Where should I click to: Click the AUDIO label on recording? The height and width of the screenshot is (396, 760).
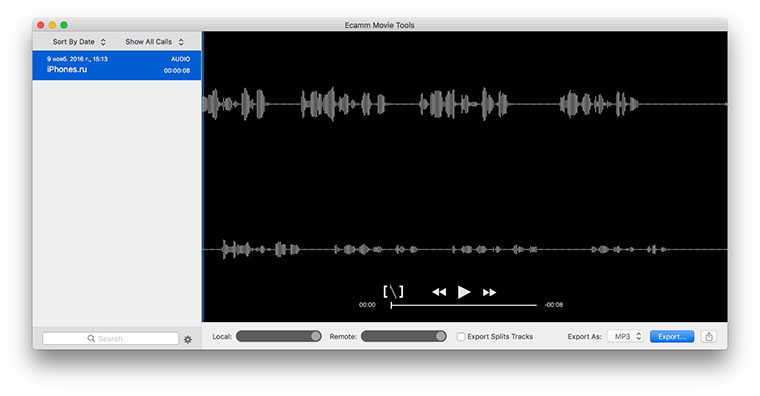180,59
